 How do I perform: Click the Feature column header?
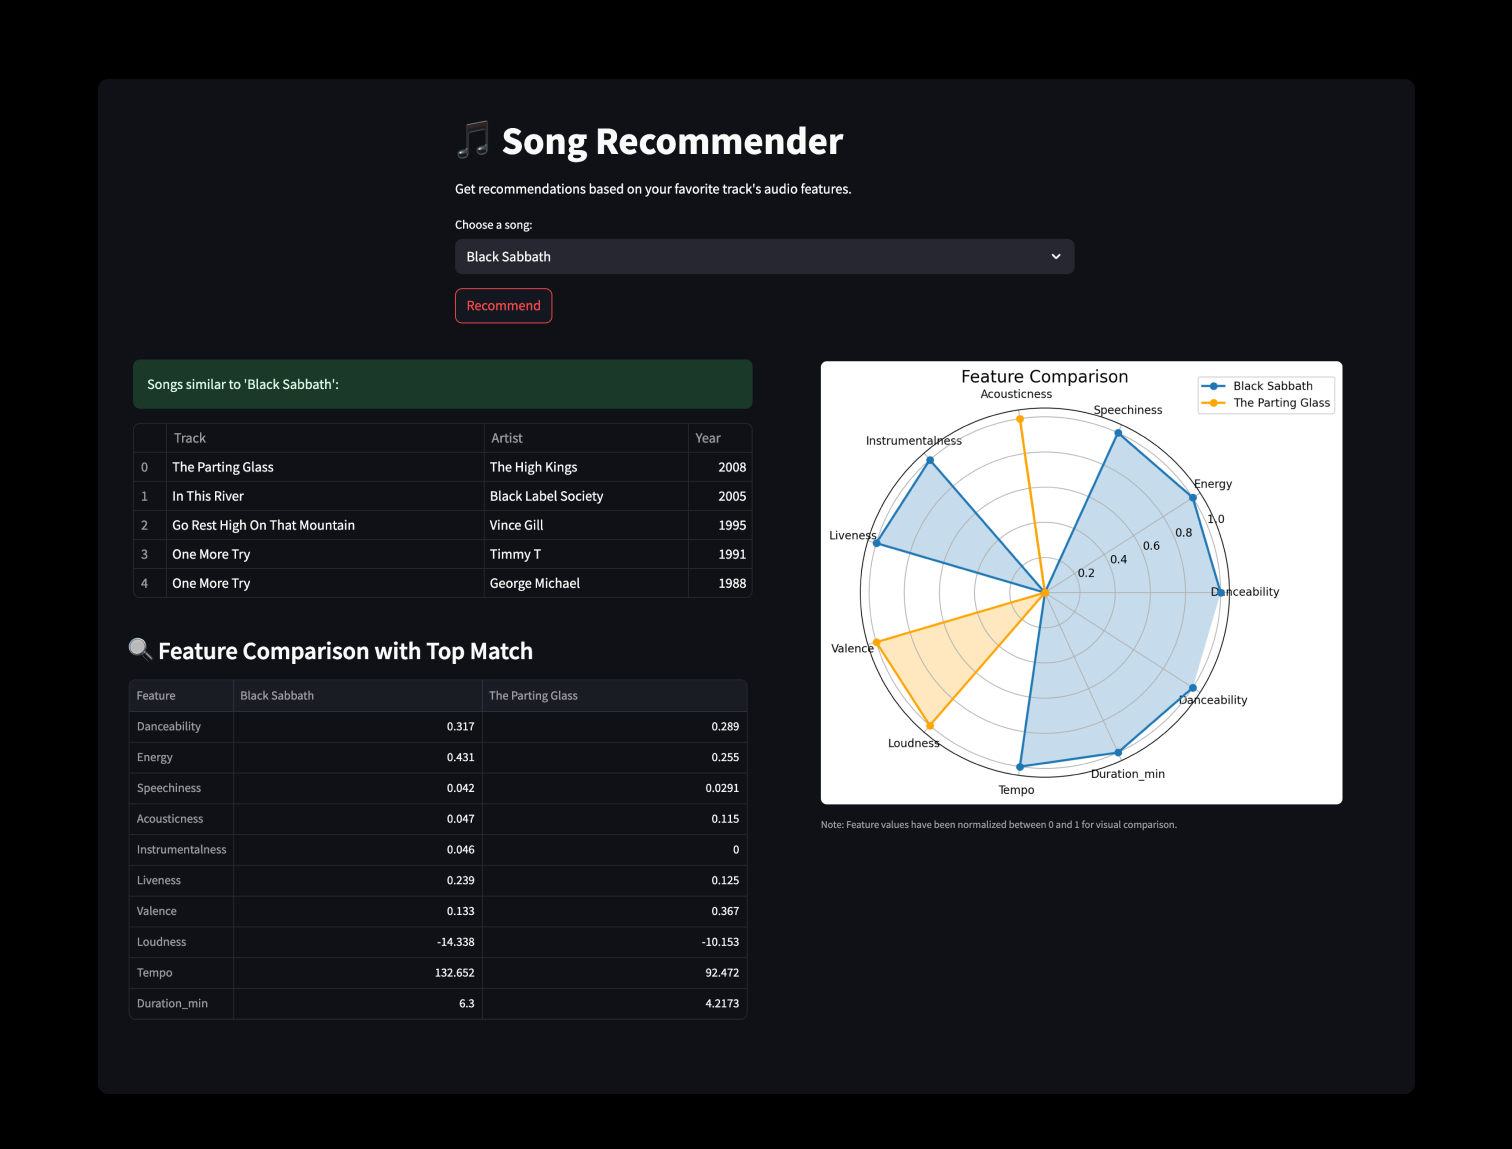point(156,696)
